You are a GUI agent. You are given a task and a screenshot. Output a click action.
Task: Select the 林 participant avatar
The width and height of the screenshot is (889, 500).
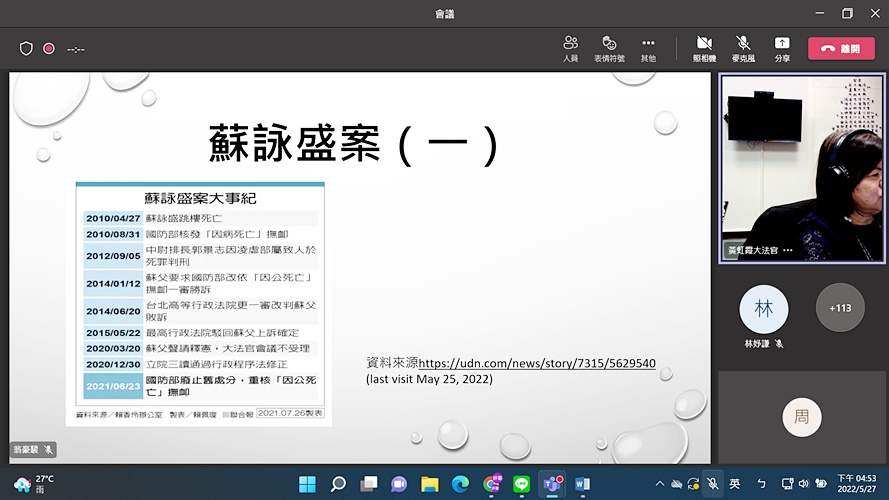[x=764, y=309]
